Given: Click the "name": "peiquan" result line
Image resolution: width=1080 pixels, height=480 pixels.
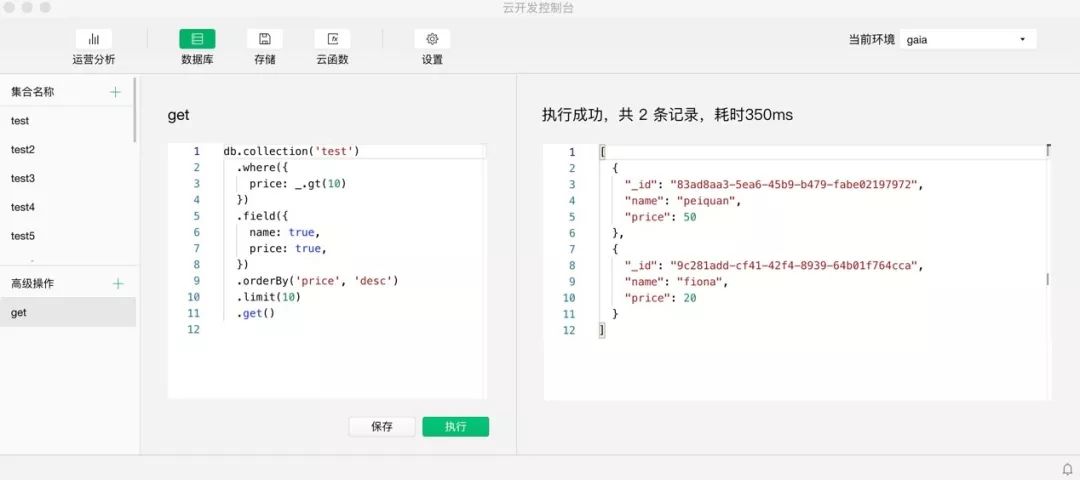Looking at the screenshot, I should click(x=683, y=201).
